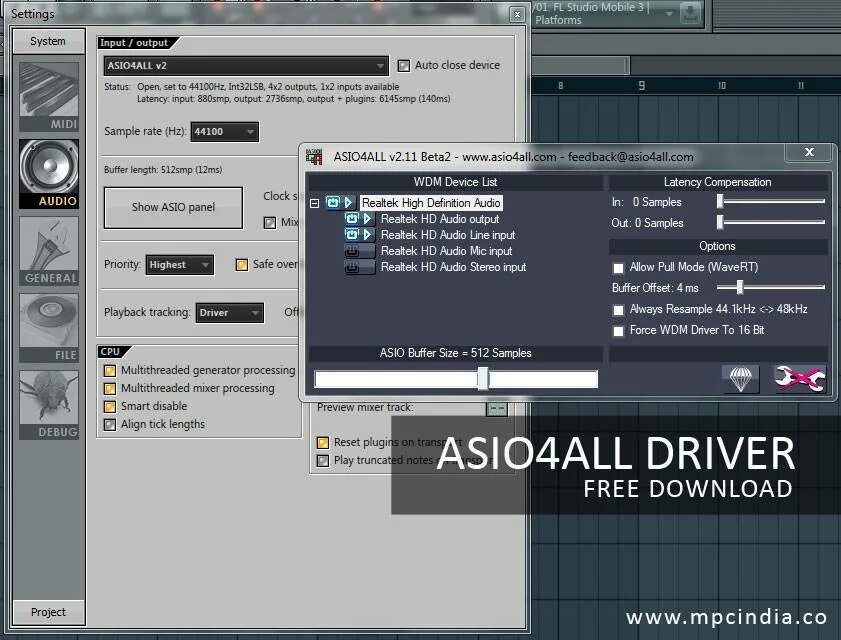Open the Priority Highest dropdown

(180, 265)
